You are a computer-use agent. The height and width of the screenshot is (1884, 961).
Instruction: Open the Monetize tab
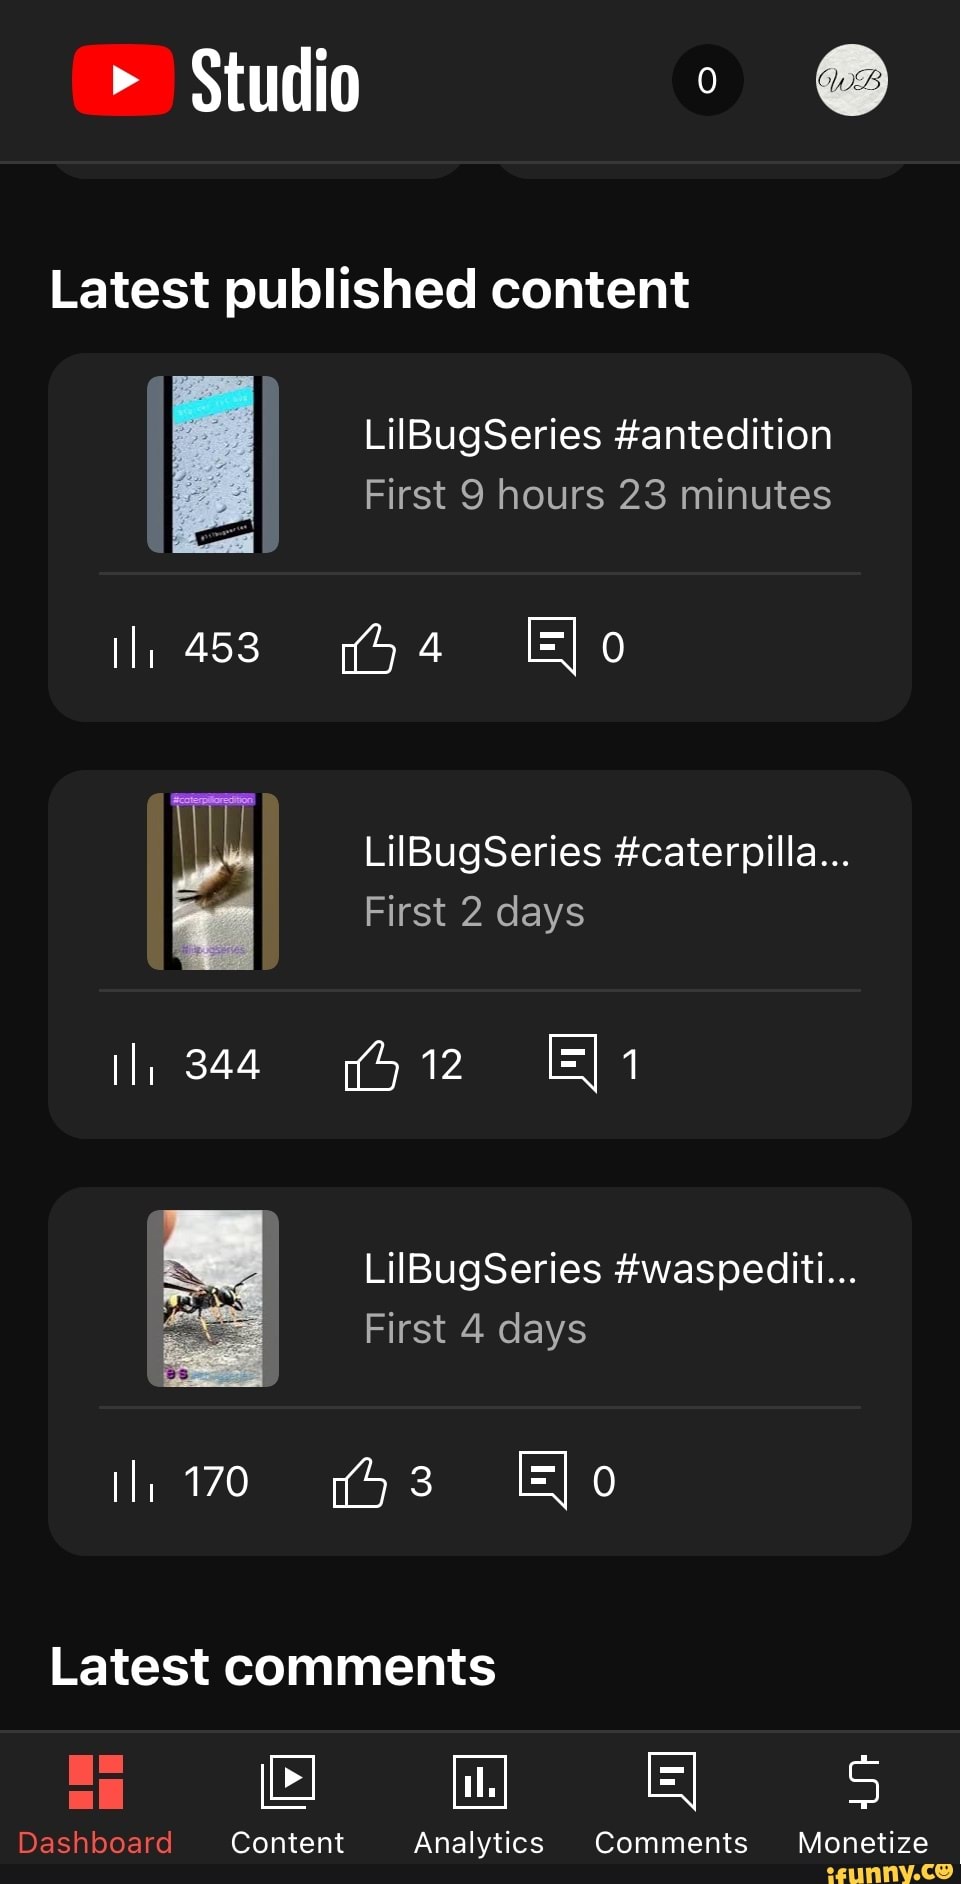tap(863, 1805)
